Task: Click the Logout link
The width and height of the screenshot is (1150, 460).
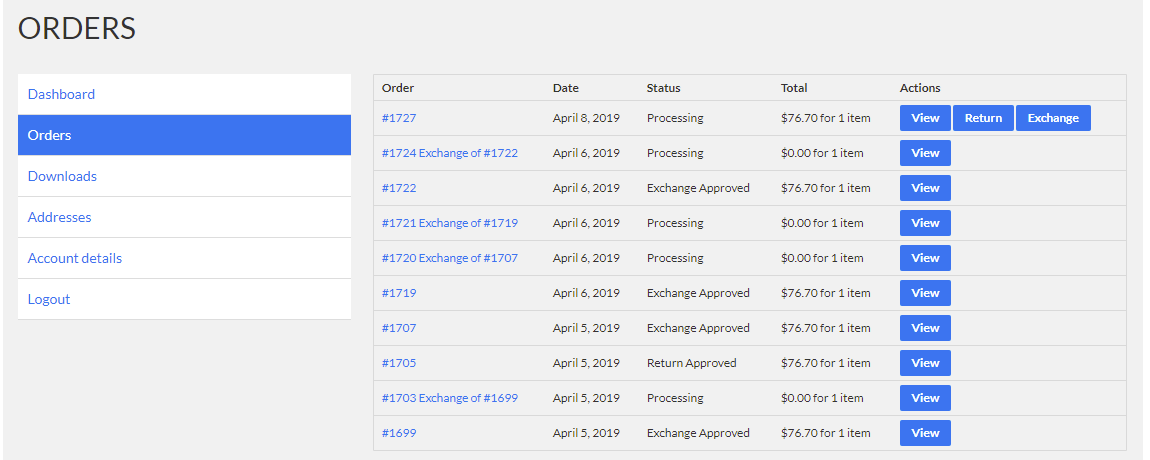Action: [x=49, y=299]
